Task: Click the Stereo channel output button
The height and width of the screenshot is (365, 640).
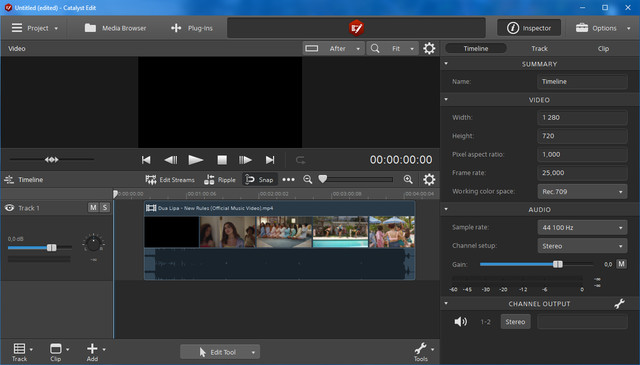Action: 515,322
